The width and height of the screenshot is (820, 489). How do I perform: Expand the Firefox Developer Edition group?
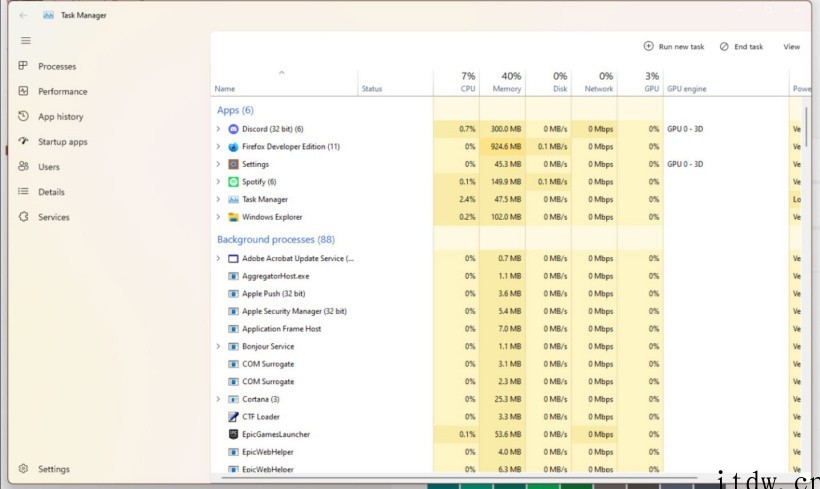coord(219,146)
